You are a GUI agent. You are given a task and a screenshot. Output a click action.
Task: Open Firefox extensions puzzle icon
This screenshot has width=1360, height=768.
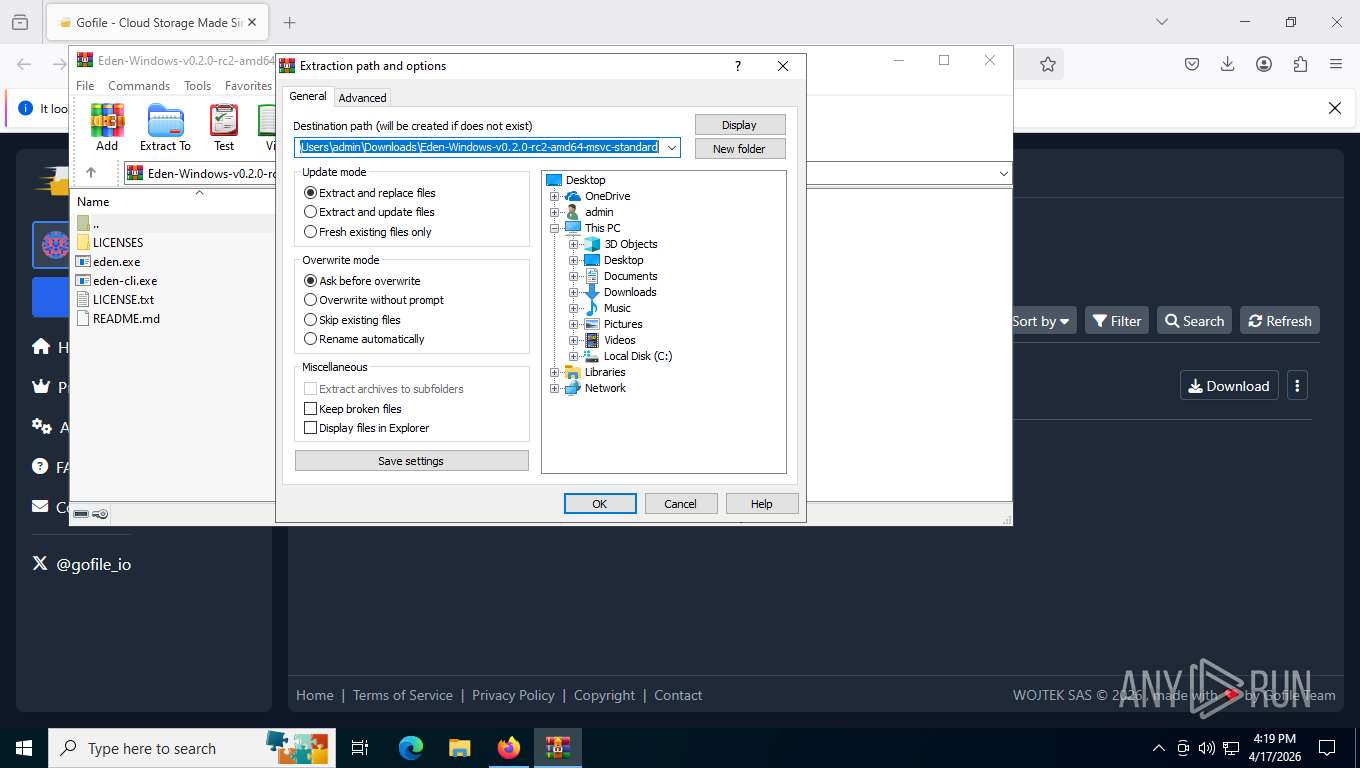(1300, 64)
